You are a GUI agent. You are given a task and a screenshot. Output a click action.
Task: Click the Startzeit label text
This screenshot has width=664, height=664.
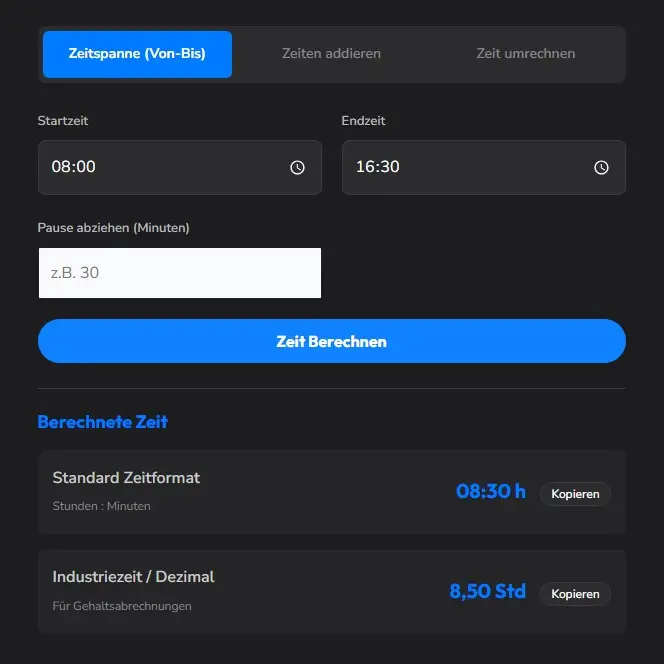pos(63,121)
